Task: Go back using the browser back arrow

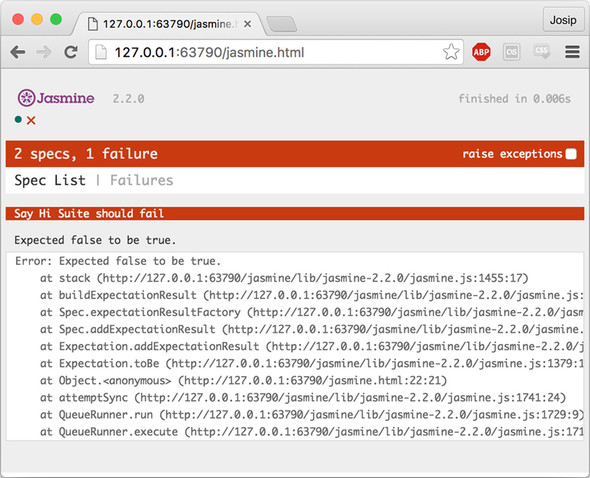Action: (18, 52)
